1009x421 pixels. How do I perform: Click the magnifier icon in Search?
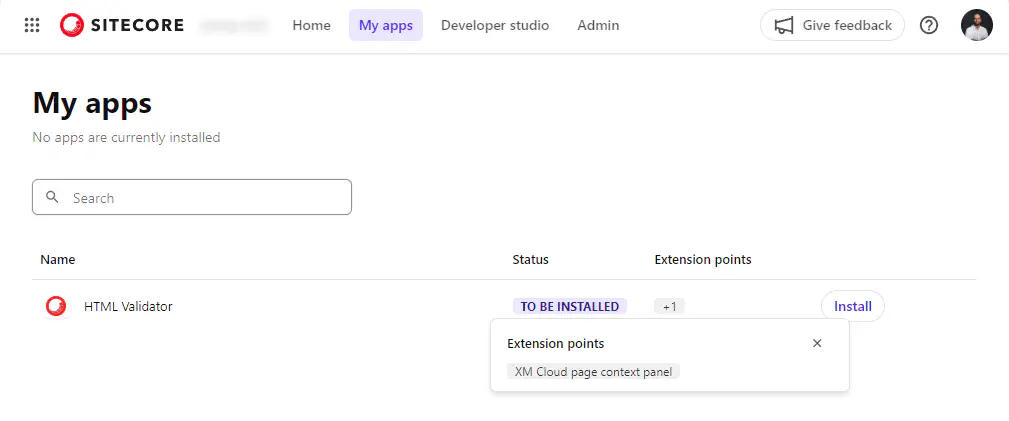tap(53, 197)
